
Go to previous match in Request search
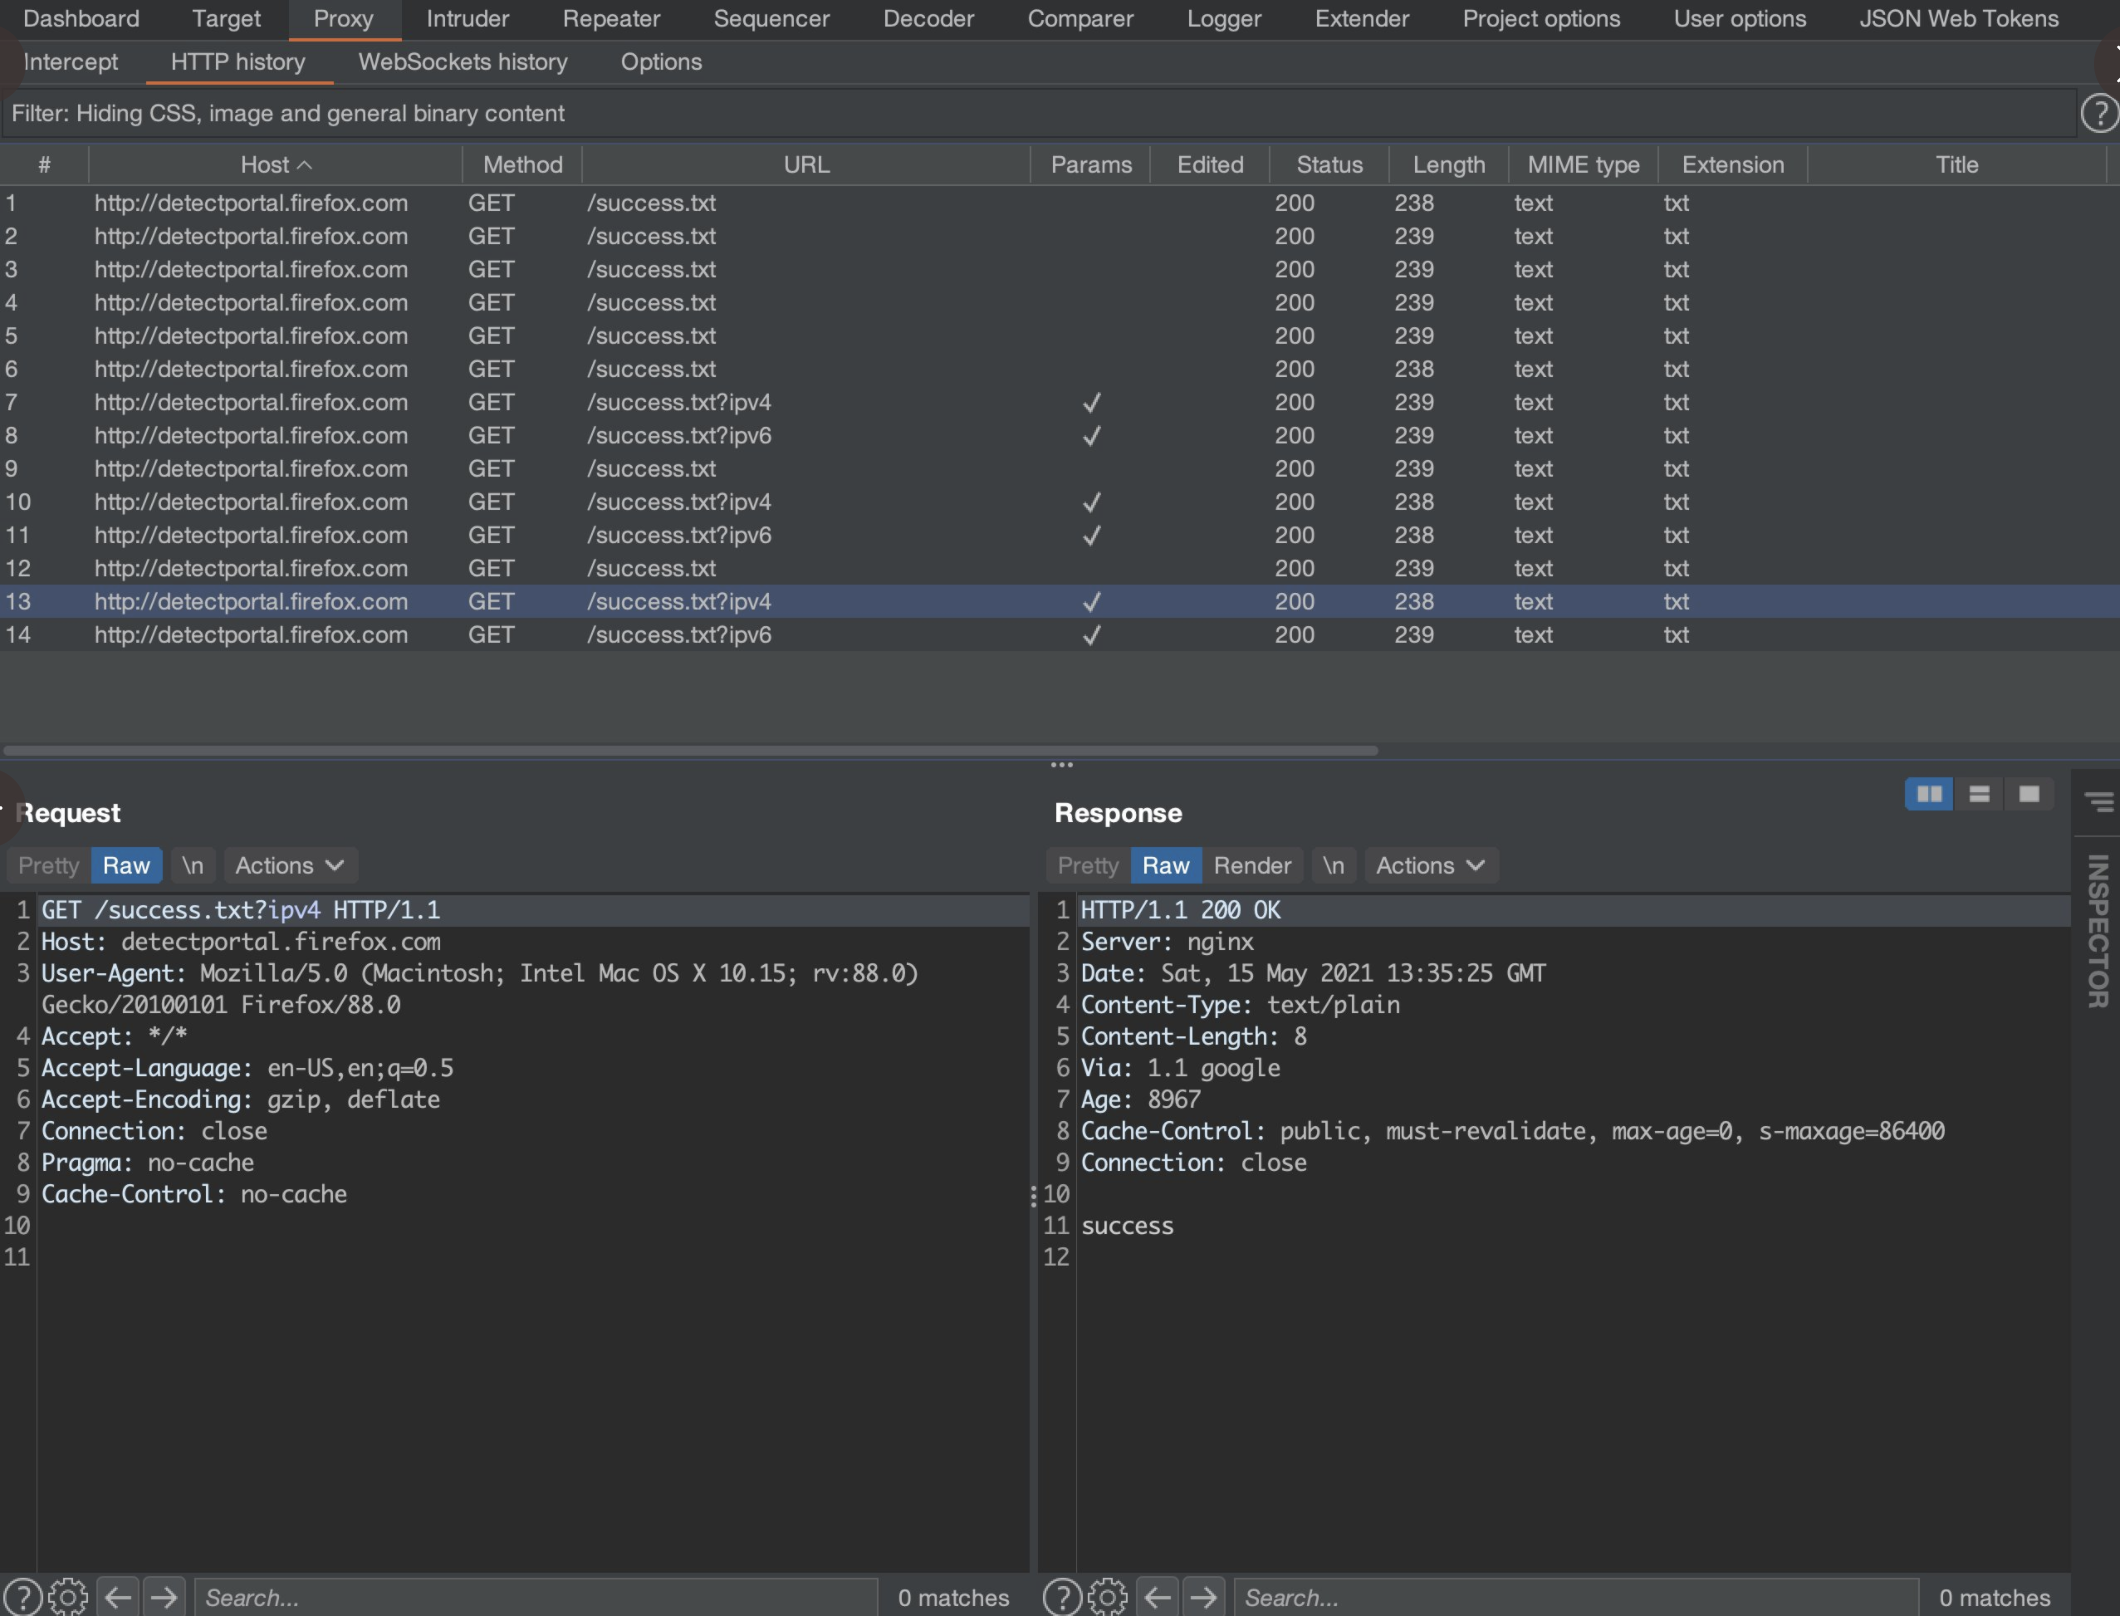point(118,1597)
